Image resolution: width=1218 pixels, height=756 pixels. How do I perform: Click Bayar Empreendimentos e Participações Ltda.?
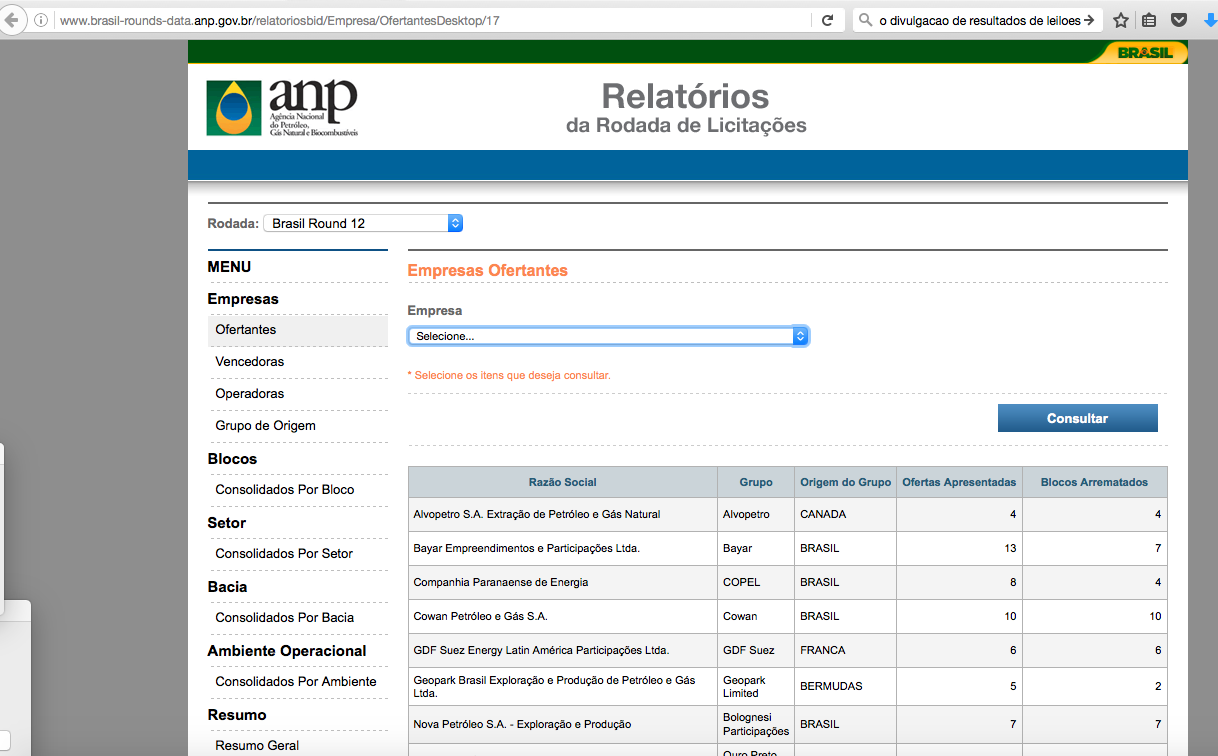(x=526, y=548)
